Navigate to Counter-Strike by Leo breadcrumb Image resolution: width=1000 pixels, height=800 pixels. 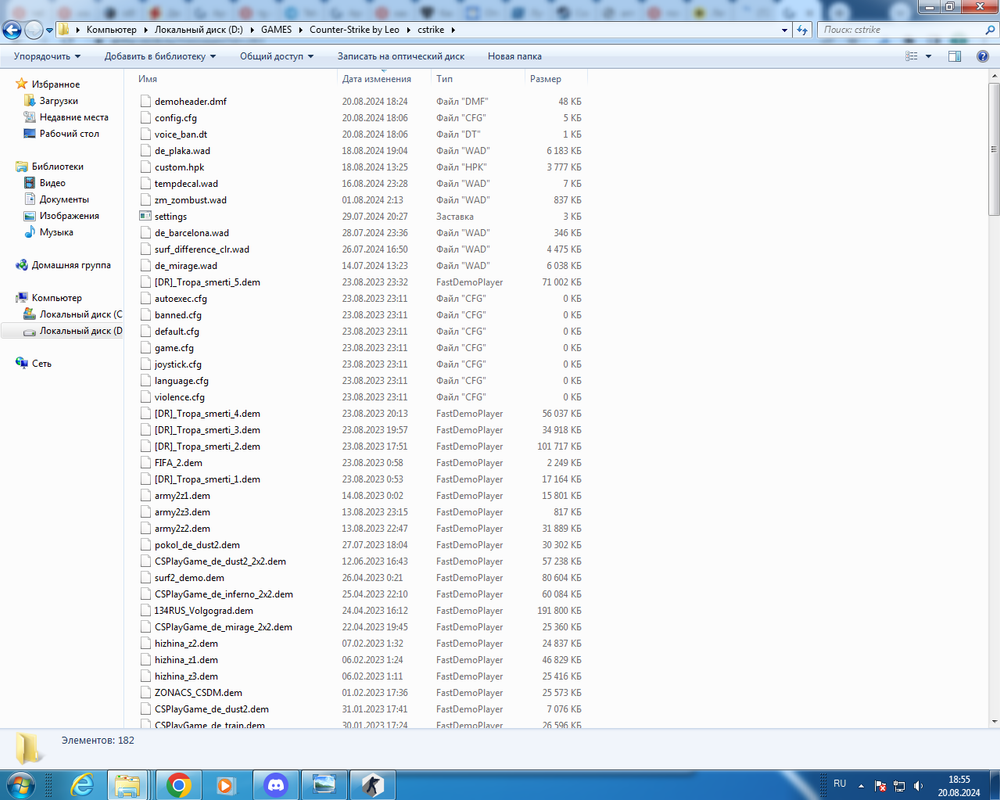click(x=354, y=30)
